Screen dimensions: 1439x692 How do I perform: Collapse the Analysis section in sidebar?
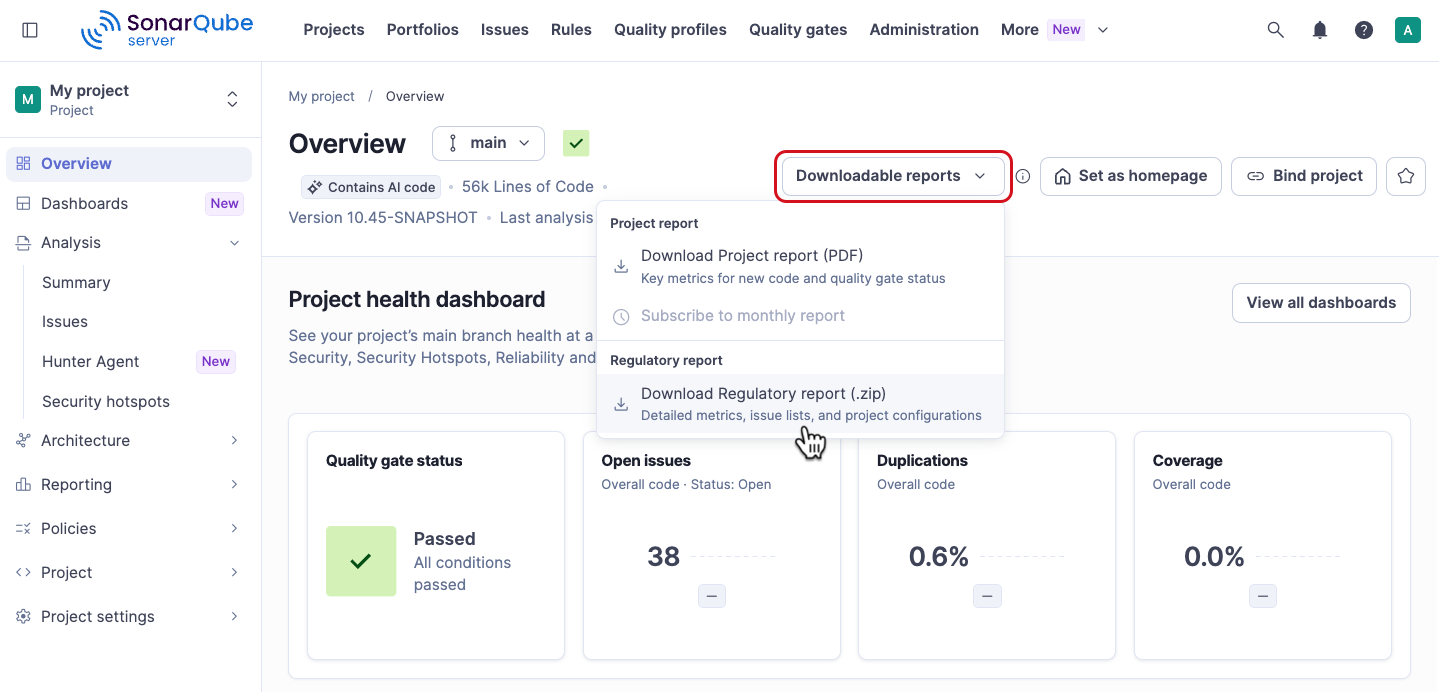click(235, 243)
